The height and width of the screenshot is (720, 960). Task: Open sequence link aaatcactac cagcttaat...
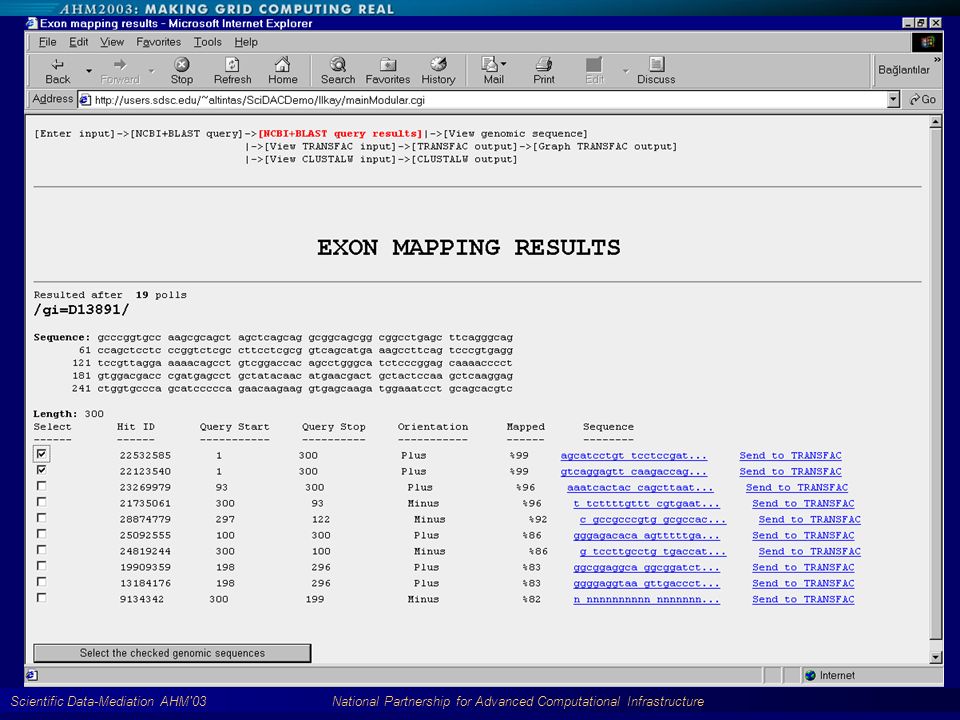640,487
